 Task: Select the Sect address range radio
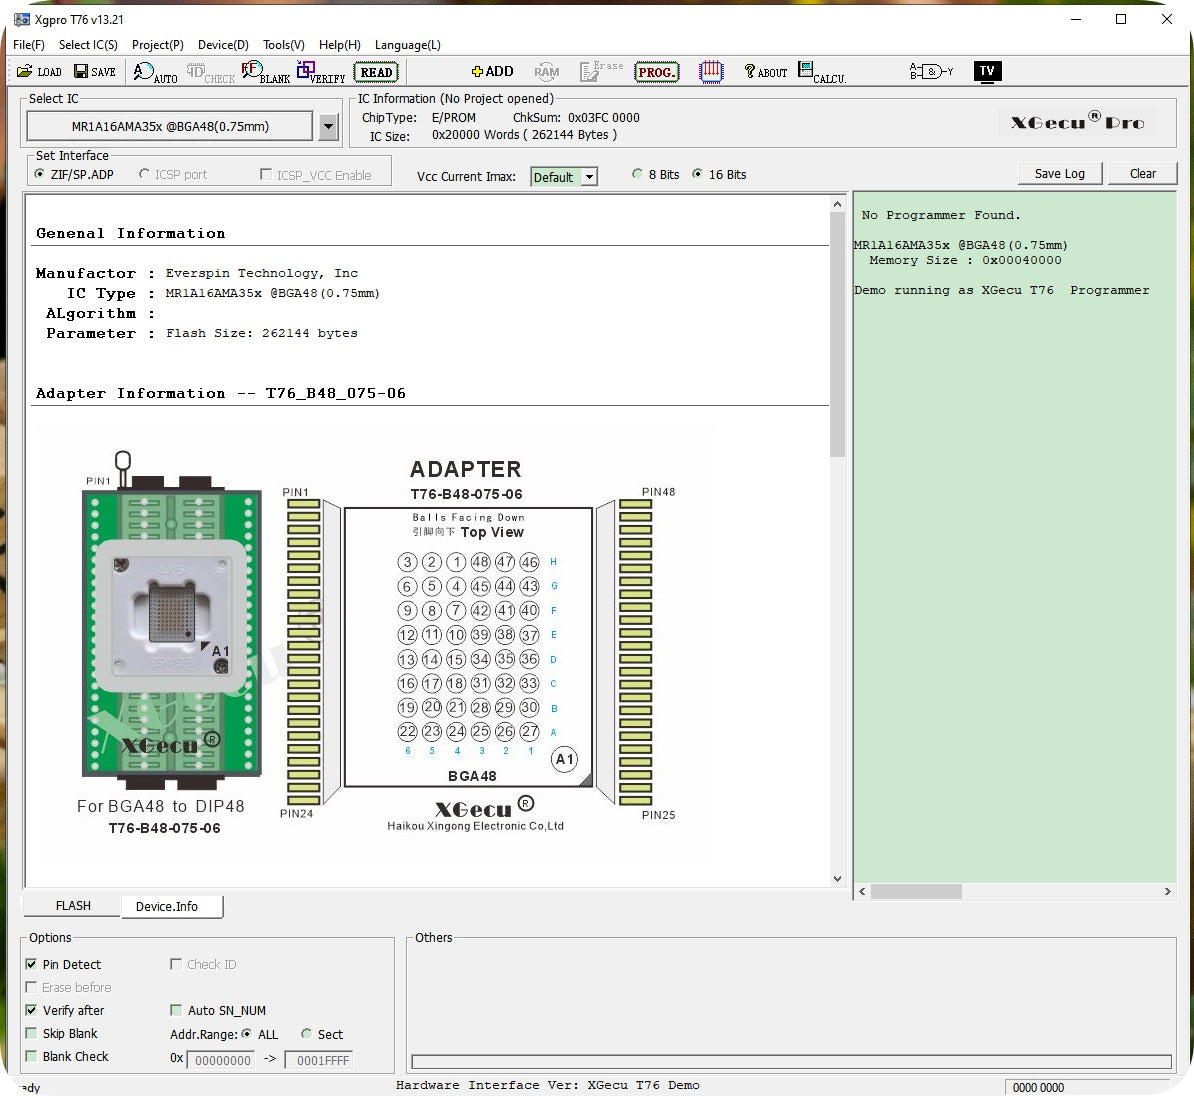[306, 1034]
